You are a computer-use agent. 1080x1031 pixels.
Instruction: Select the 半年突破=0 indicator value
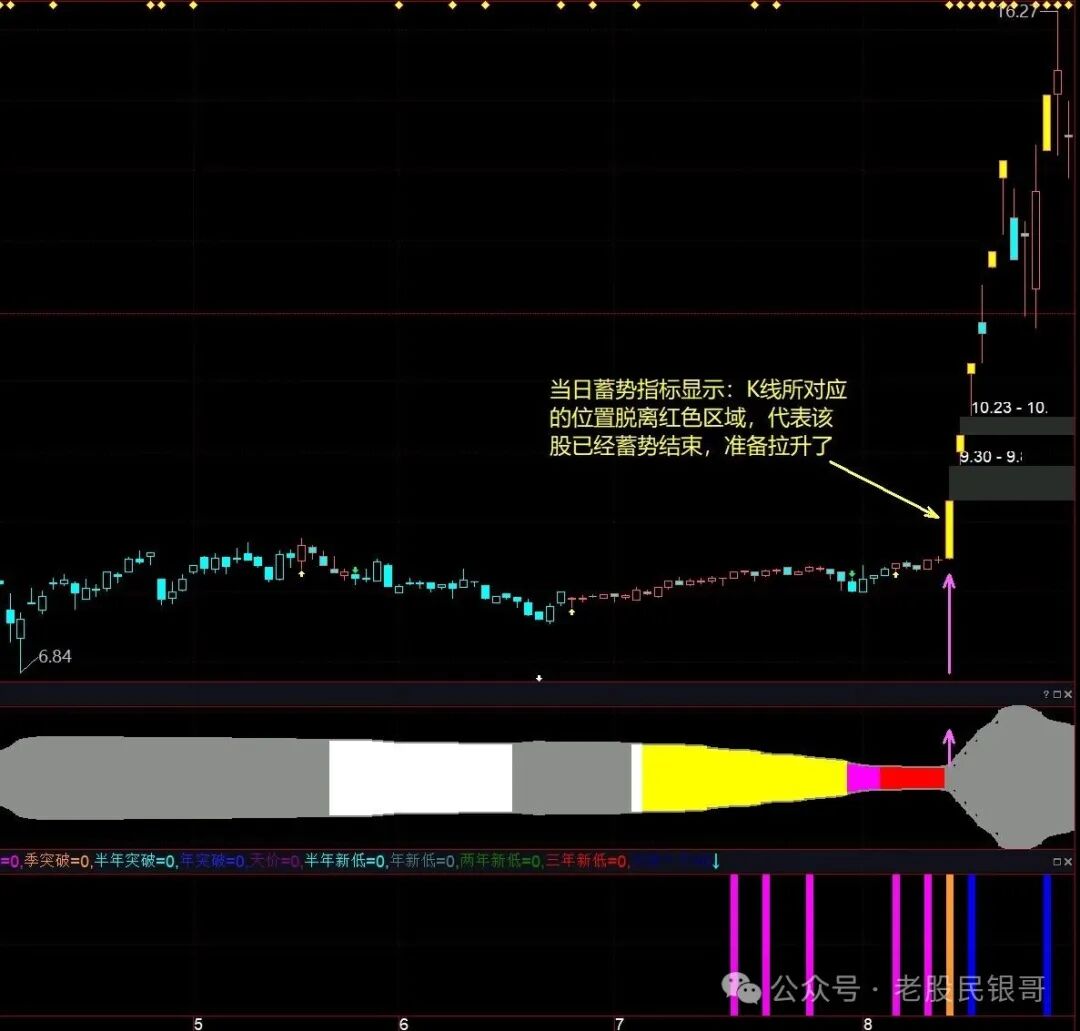[x=135, y=861]
